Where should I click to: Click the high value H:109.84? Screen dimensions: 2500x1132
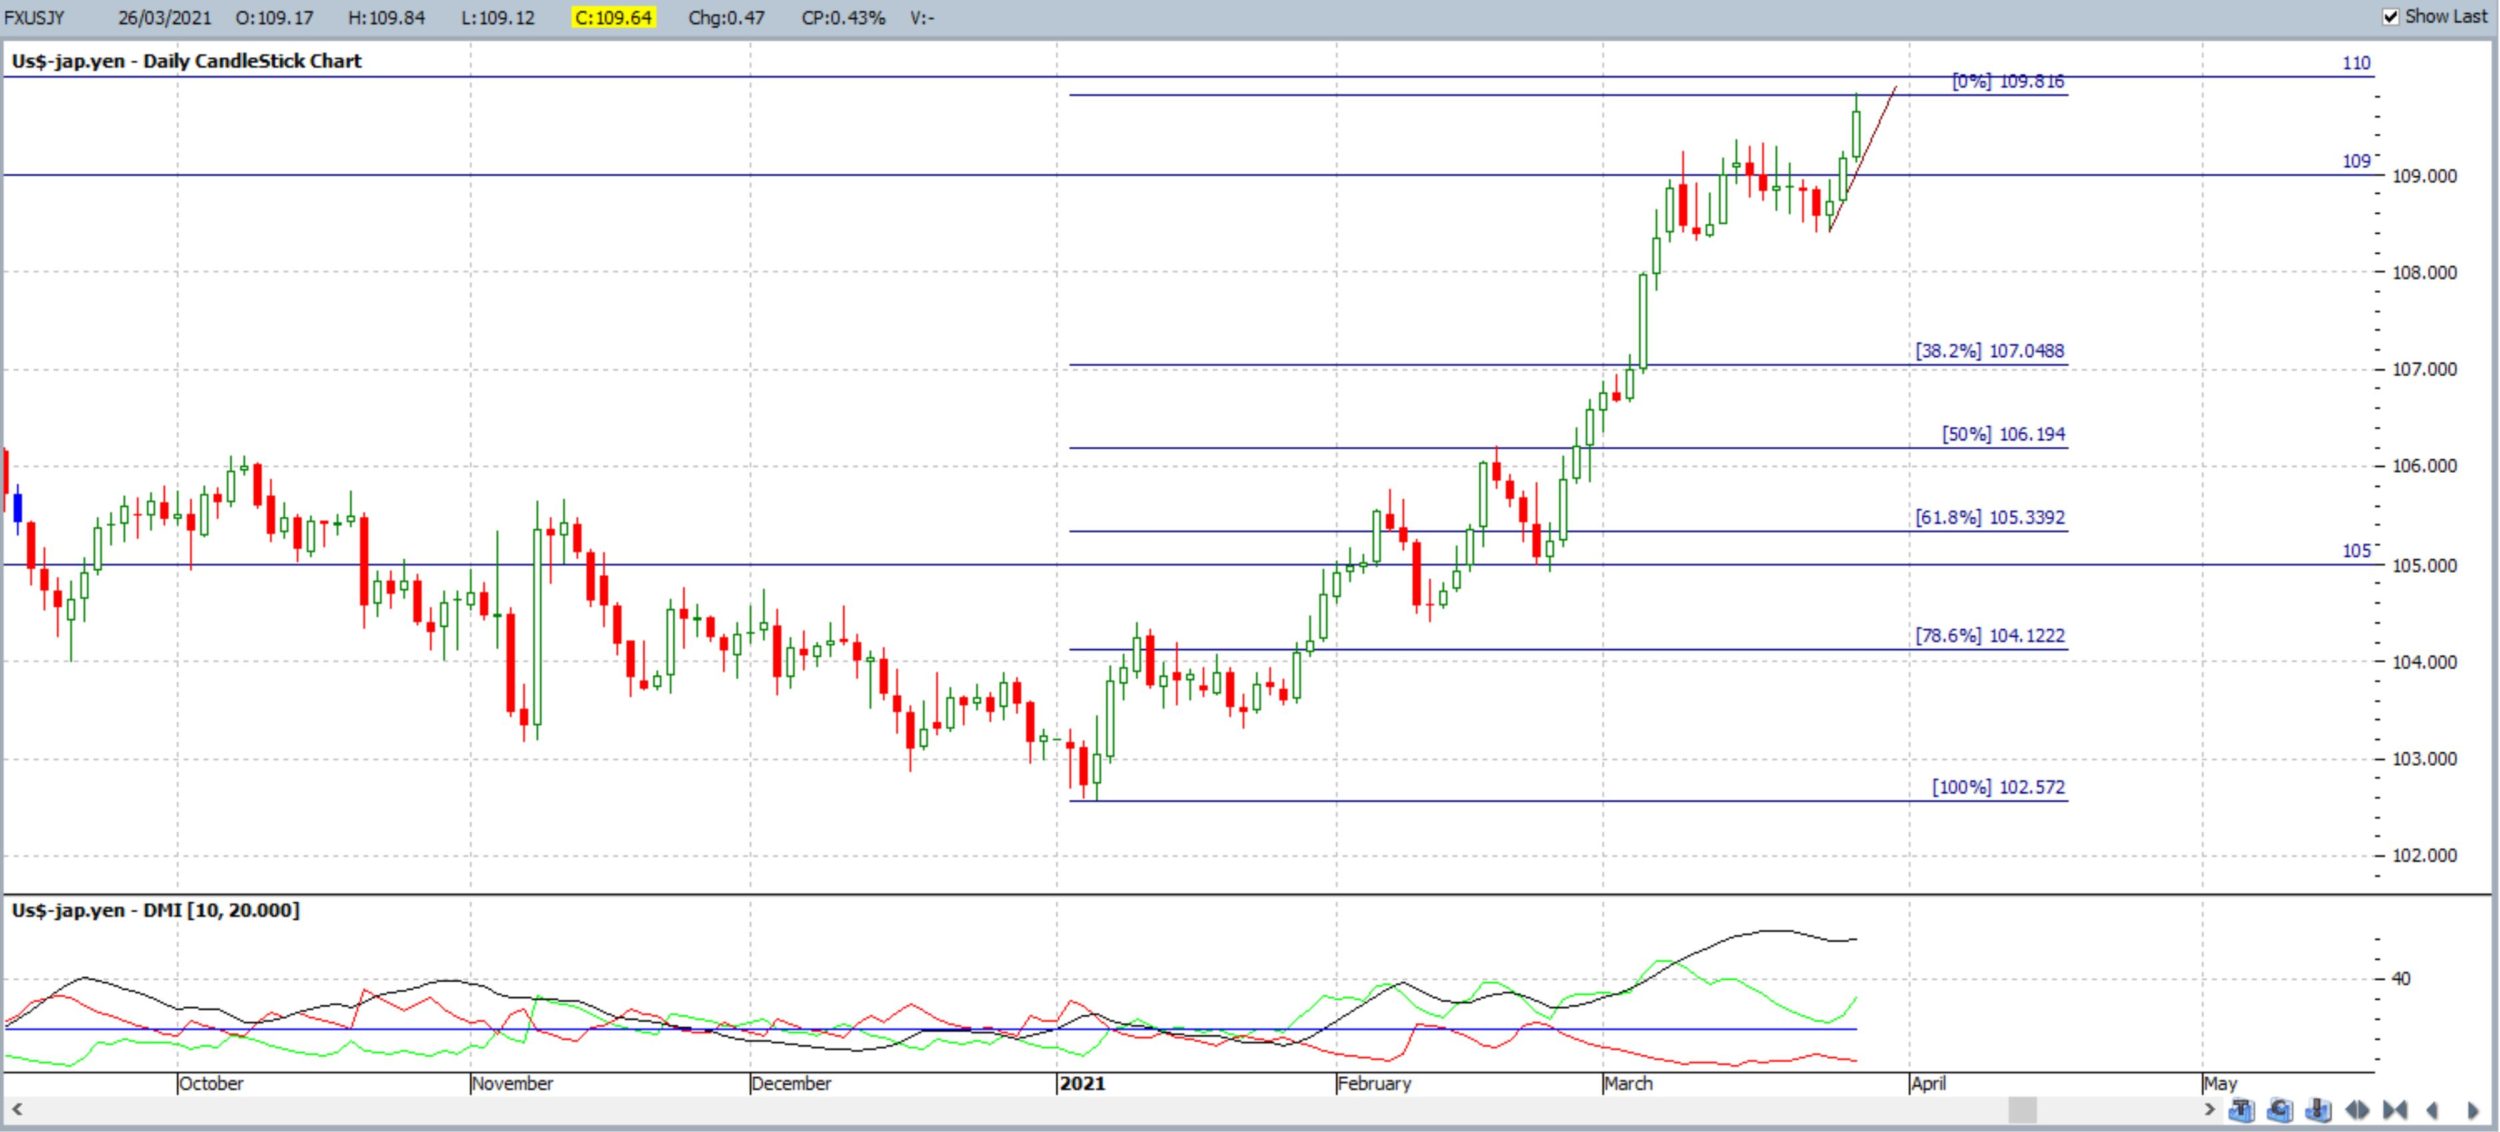pyautogui.click(x=386, y=18)
